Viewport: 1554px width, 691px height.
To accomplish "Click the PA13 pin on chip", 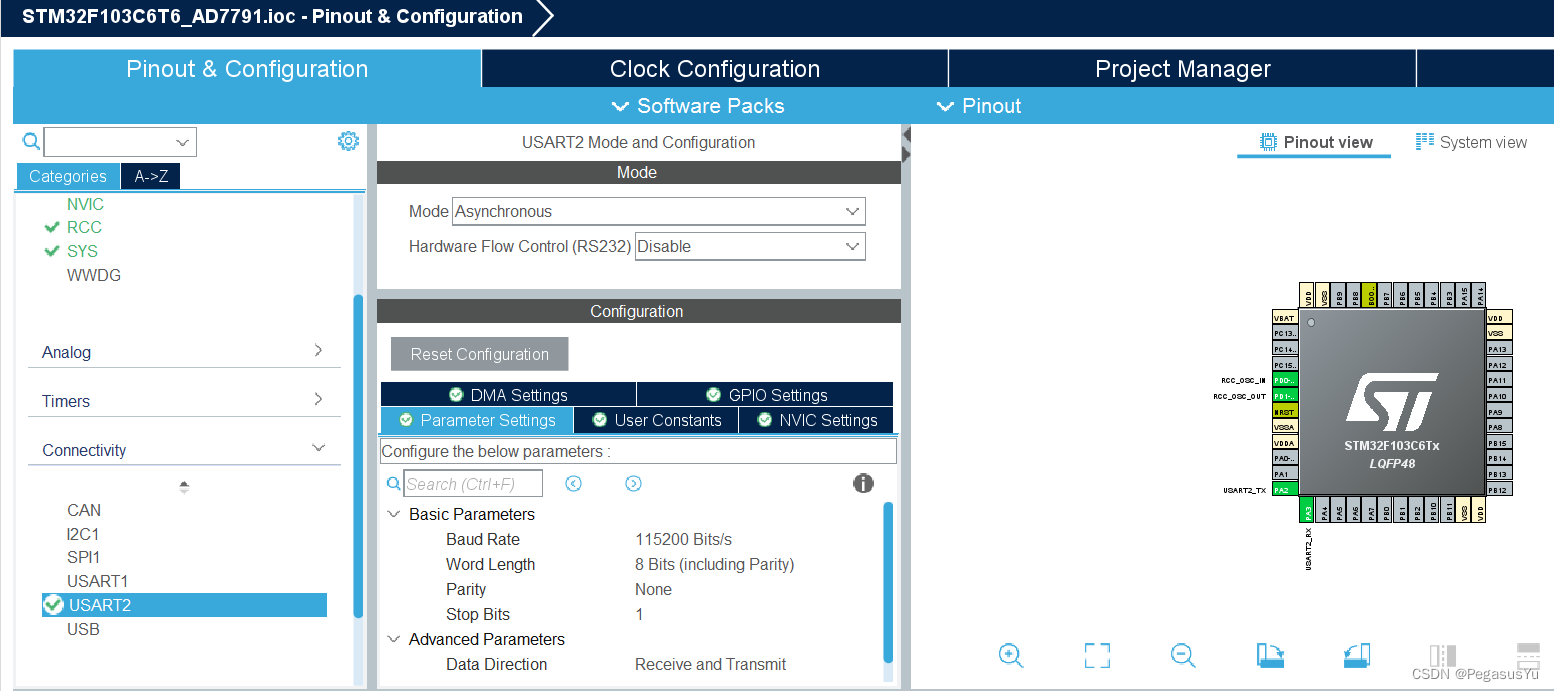I will [1498, 349].
